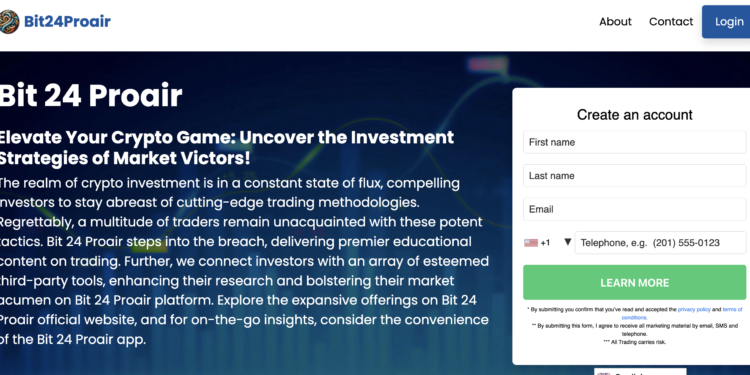Focus the Last name field
The height and width of the screenshot is (375, 750).
[x=634, y=176]
